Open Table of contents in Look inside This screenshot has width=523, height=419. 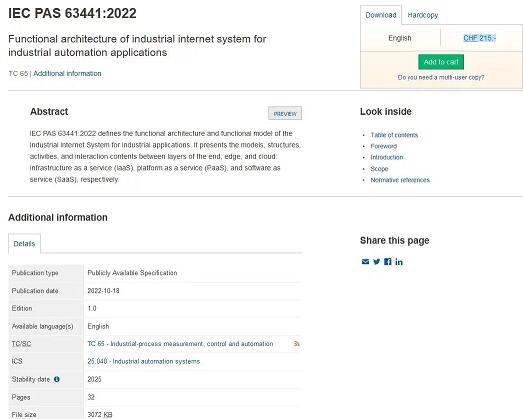tap(394, 135)
